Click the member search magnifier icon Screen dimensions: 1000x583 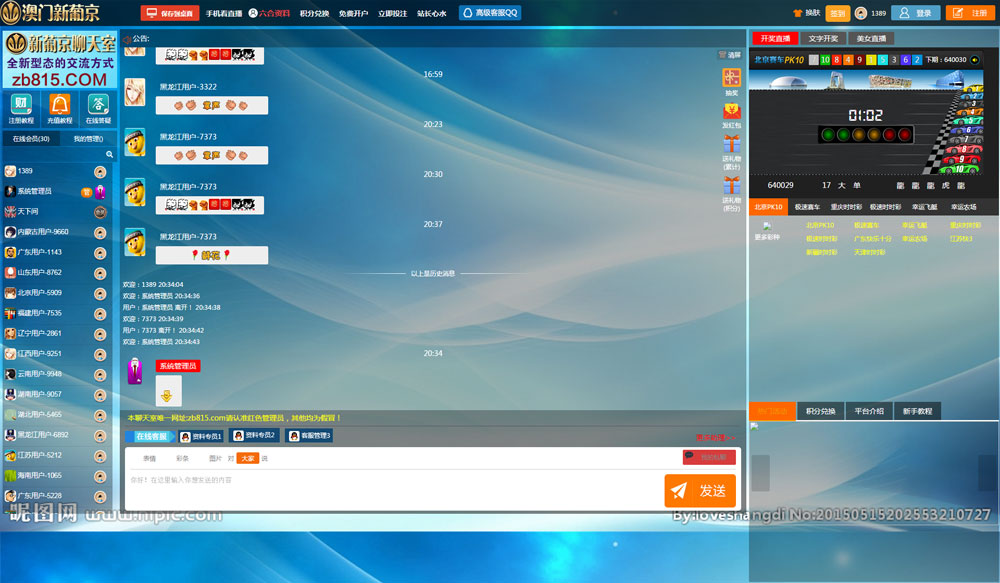(x=110, y=155)
